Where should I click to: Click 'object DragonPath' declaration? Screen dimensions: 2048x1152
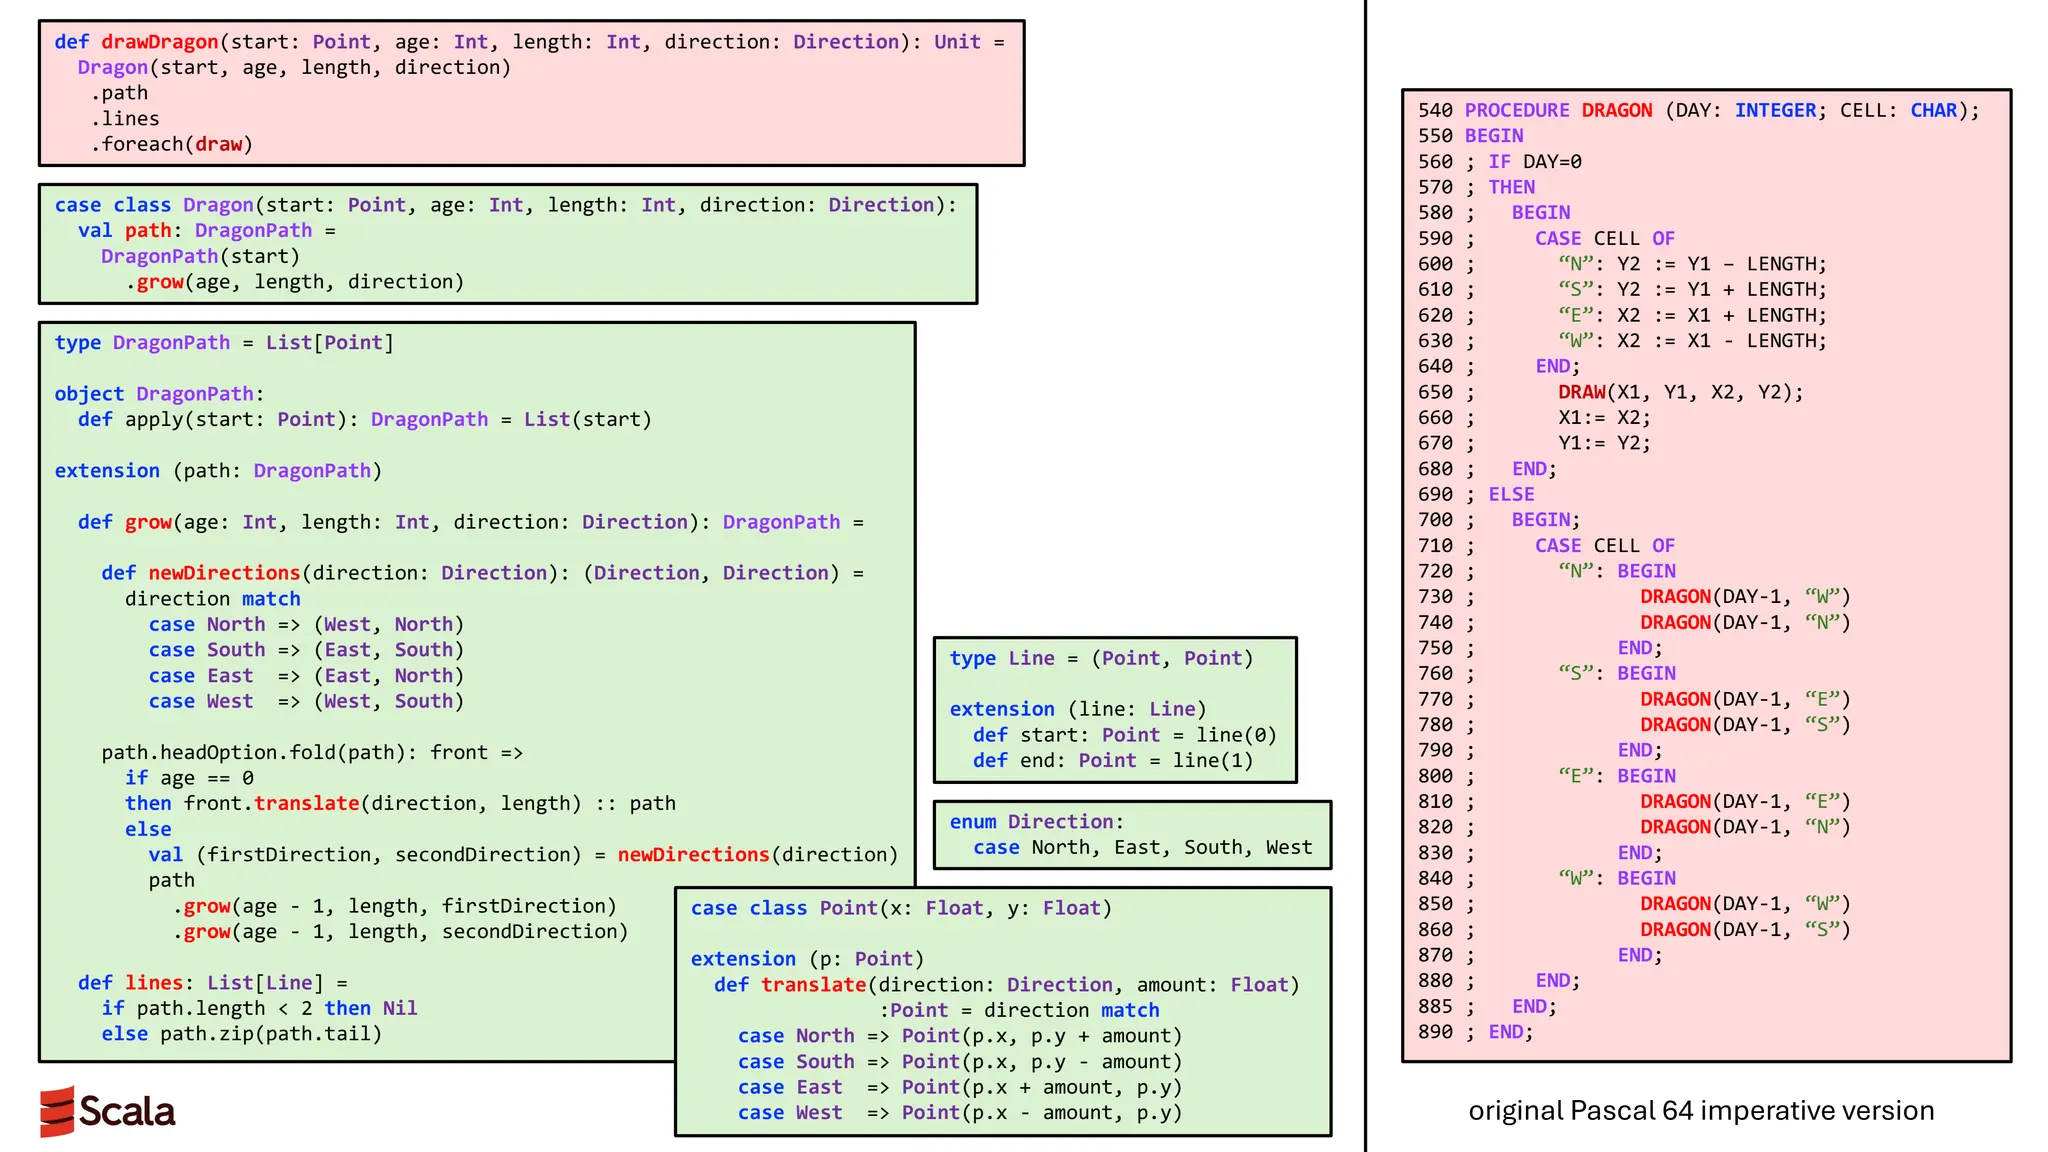(159, 394)
